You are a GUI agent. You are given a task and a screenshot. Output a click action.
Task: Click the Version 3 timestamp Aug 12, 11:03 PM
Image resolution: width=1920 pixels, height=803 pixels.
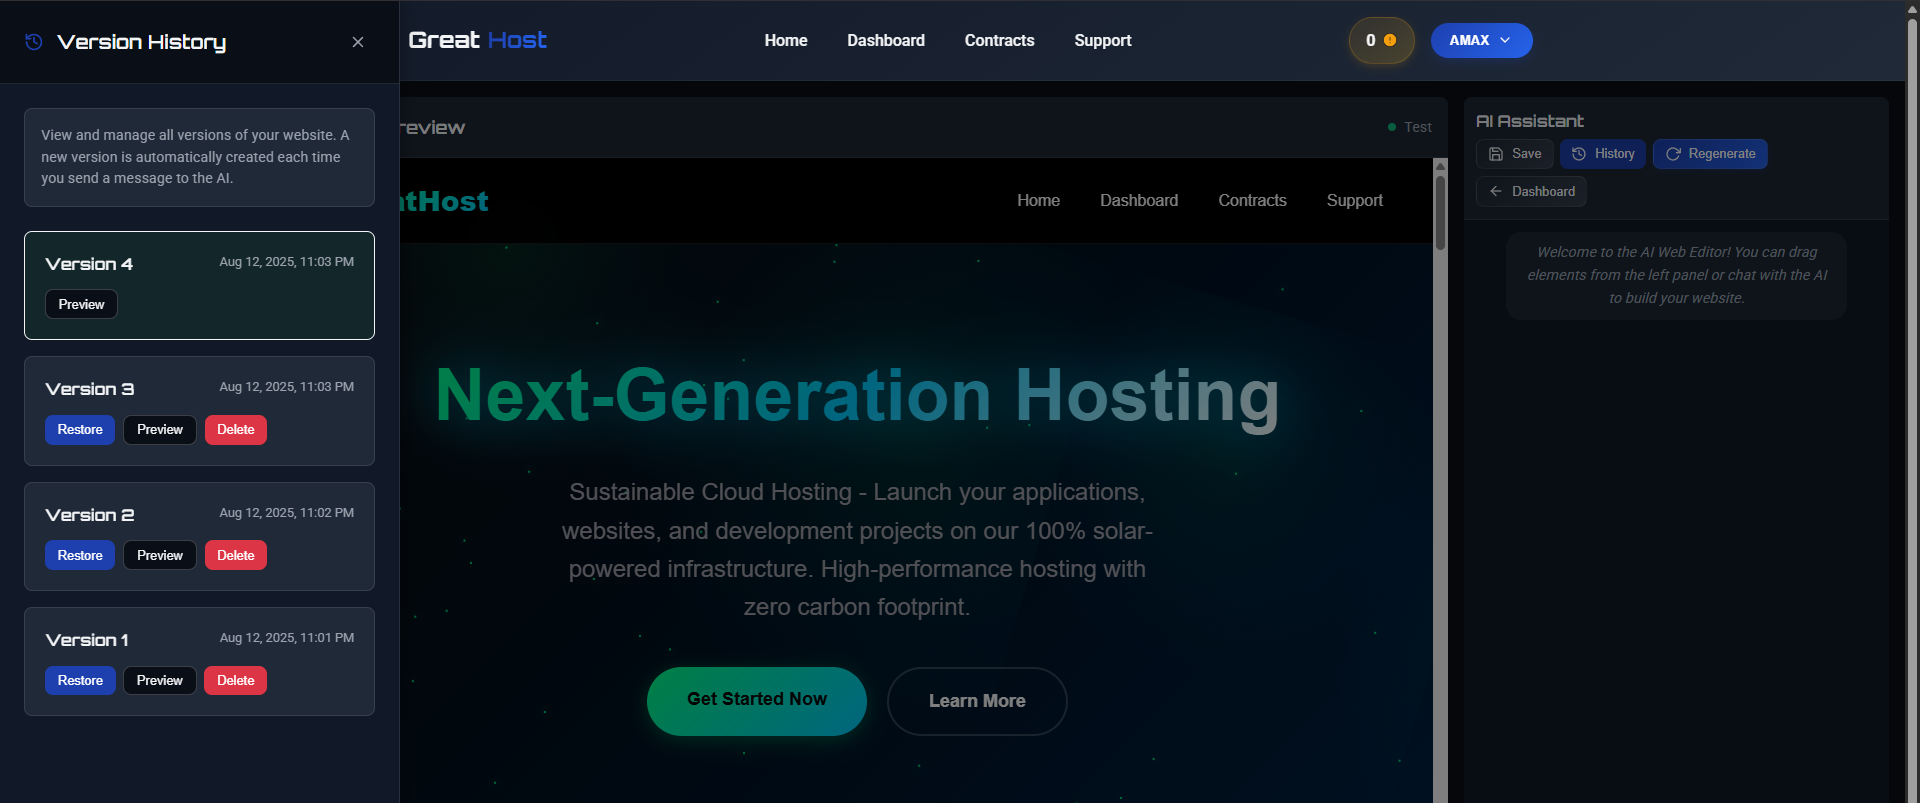(287, 387)
